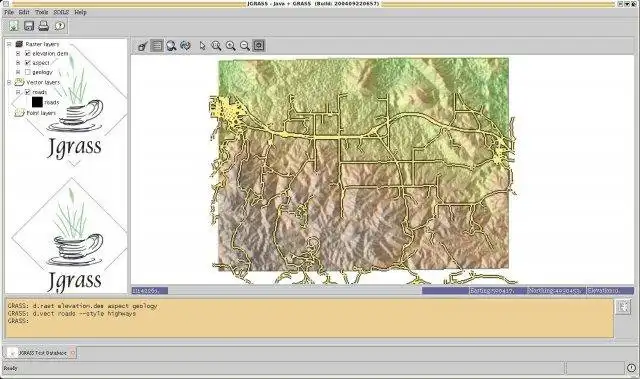
Task: Select the Vector layers label
Action: coord(43,82)
